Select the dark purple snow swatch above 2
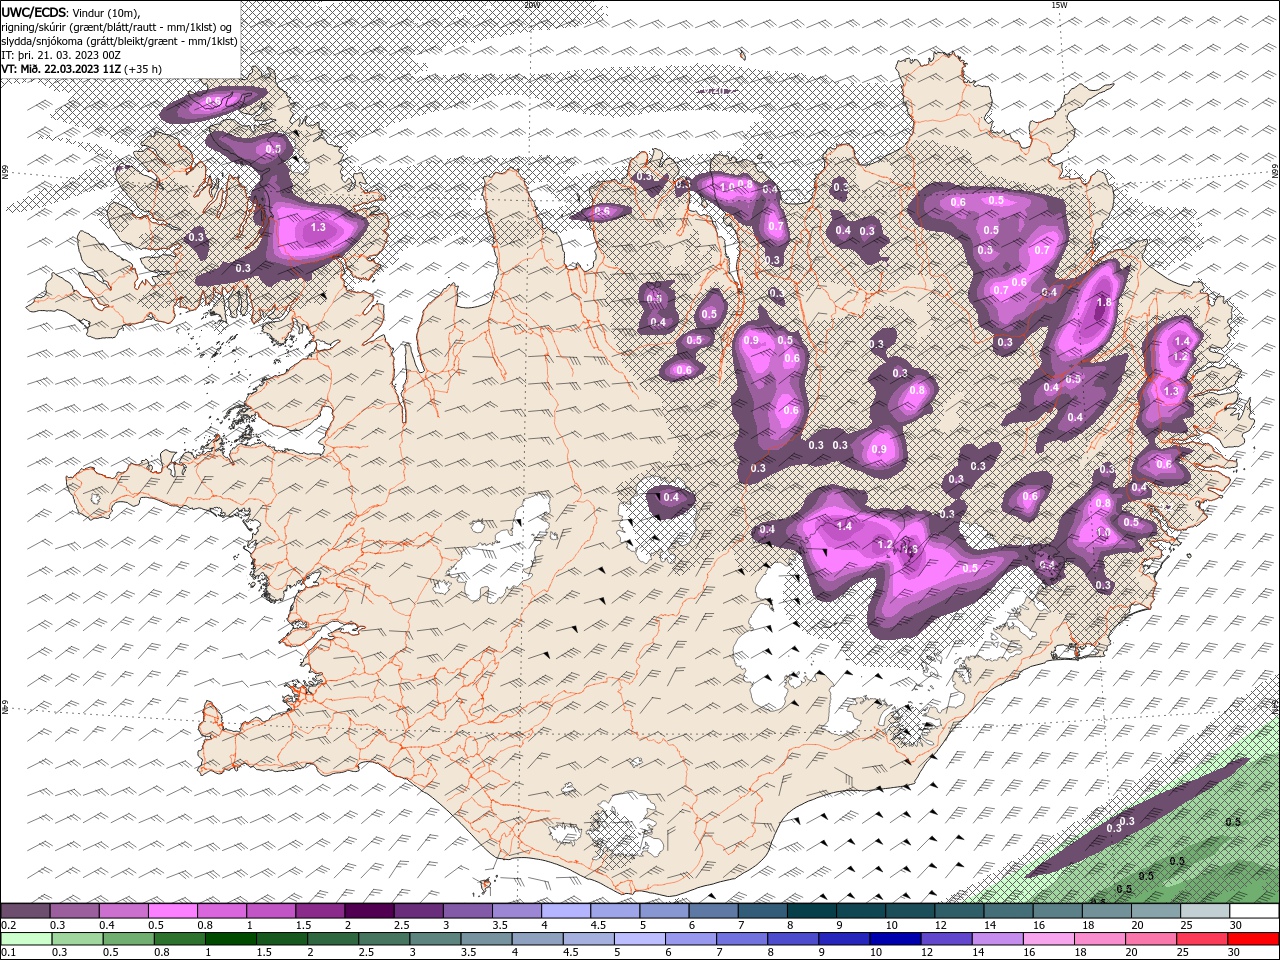 (369, 911)
